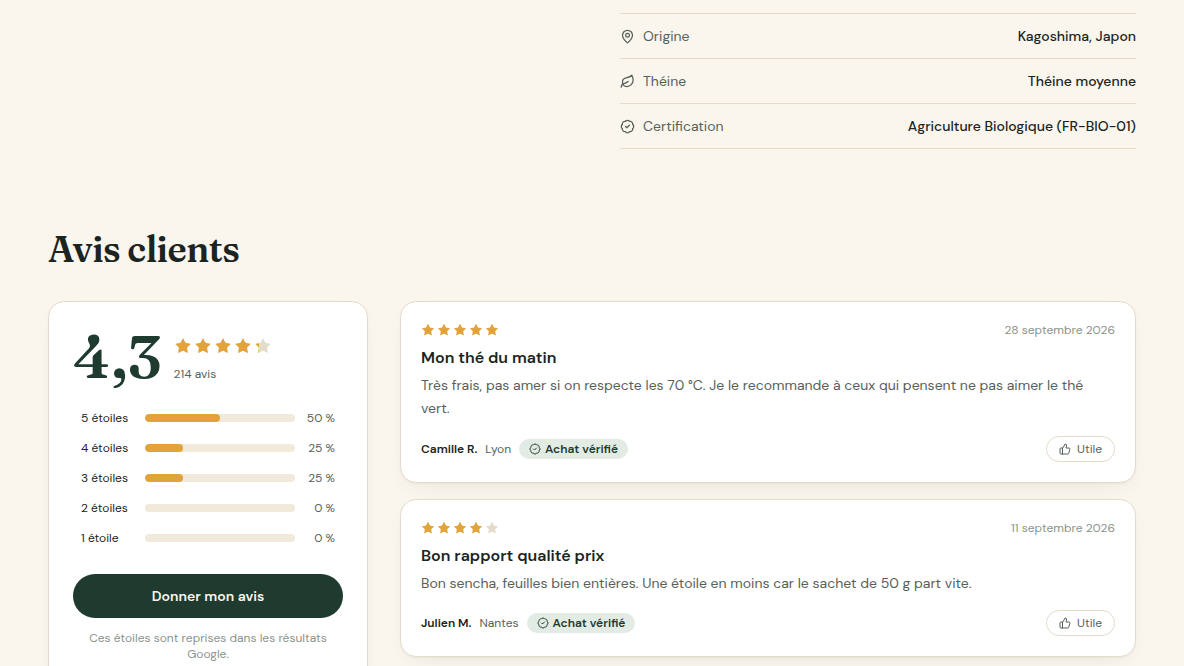Click the 25 % value in the 3 étoiles row
This screenshot has height=666, width=1184.
321,478
